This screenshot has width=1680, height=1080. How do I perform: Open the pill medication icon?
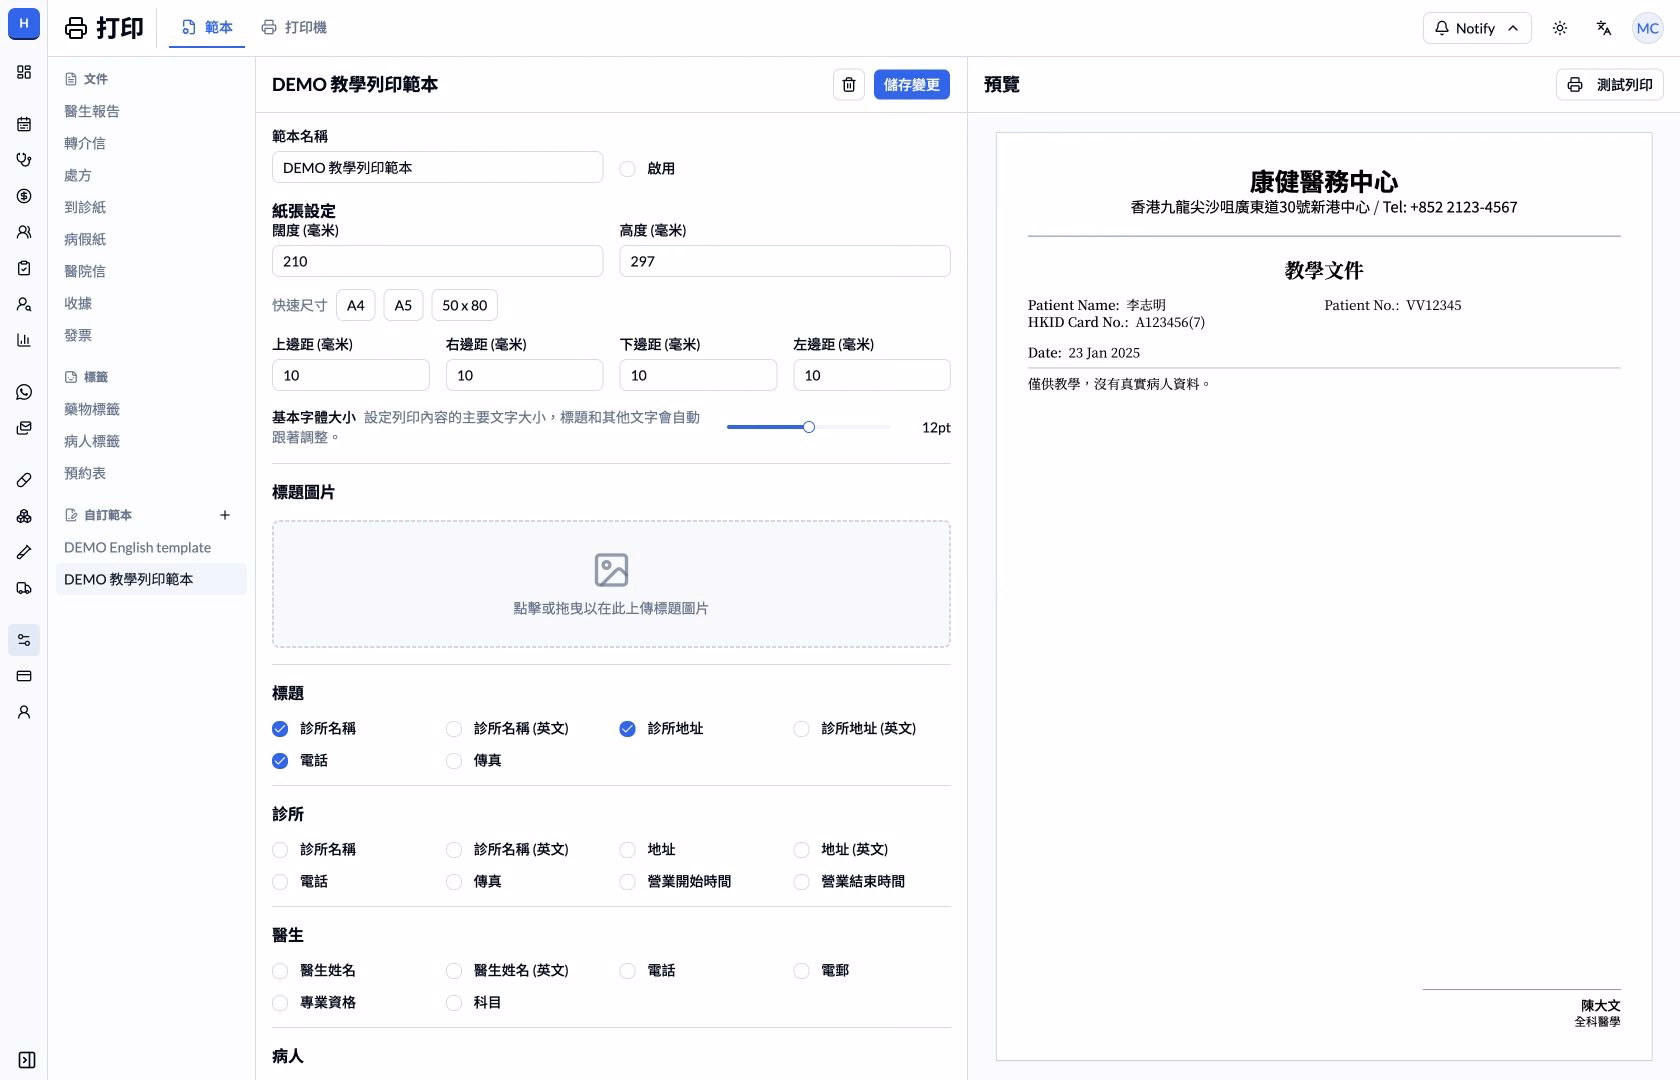(24, 480)
